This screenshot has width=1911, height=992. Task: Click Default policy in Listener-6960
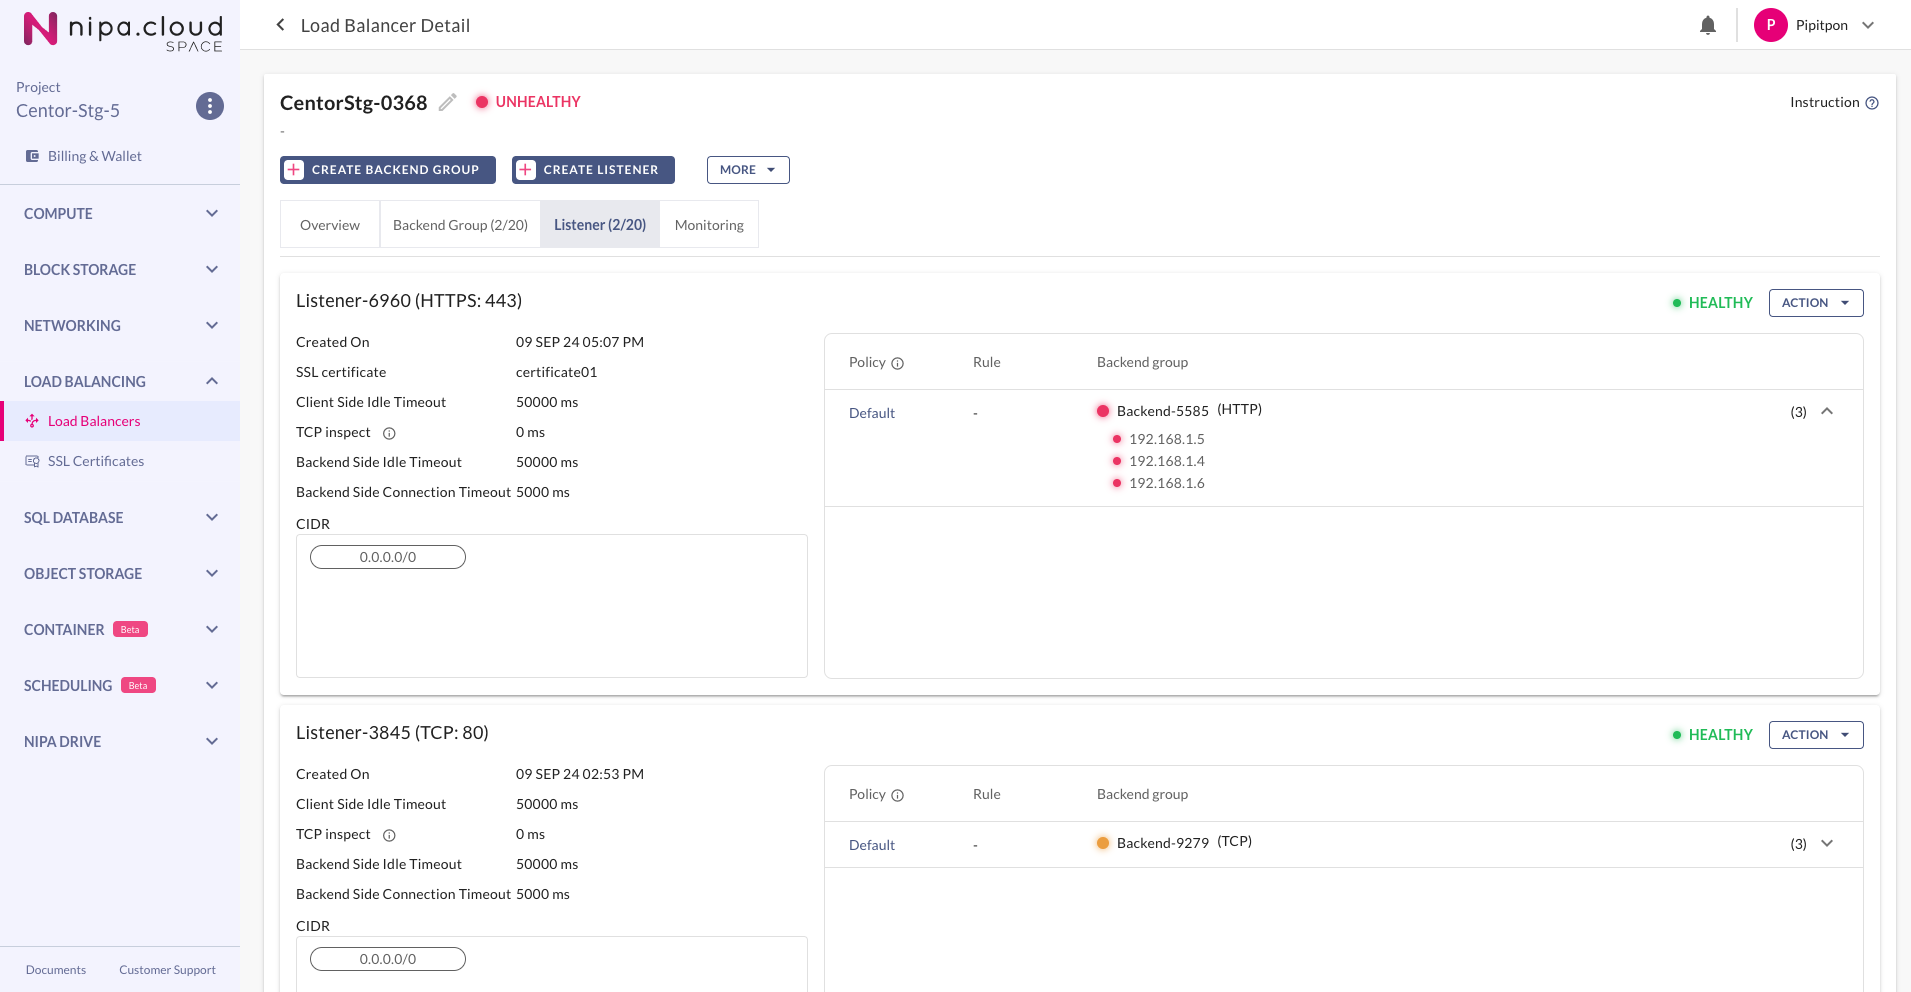pos(872,413)
